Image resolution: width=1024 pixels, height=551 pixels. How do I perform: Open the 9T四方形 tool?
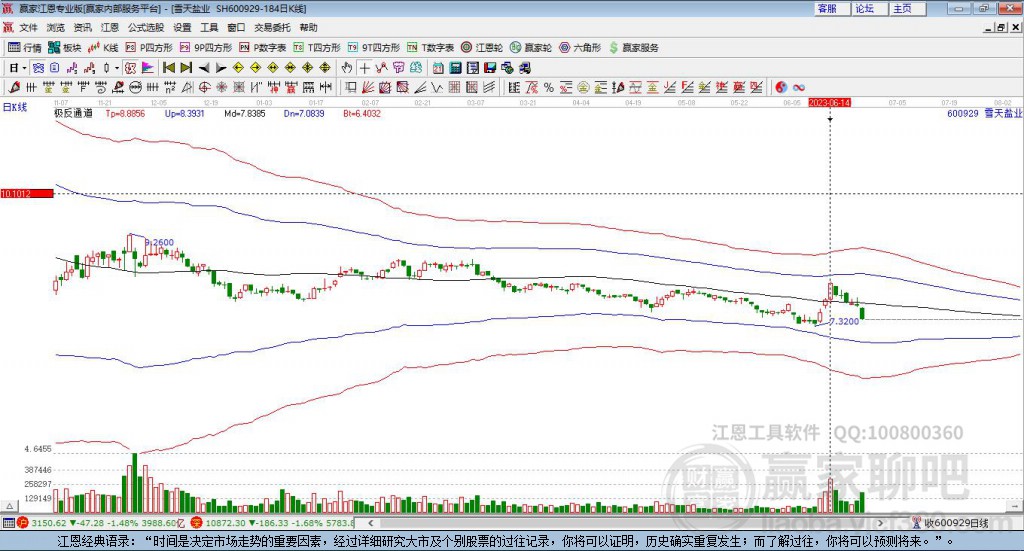[x=374, y=48]
